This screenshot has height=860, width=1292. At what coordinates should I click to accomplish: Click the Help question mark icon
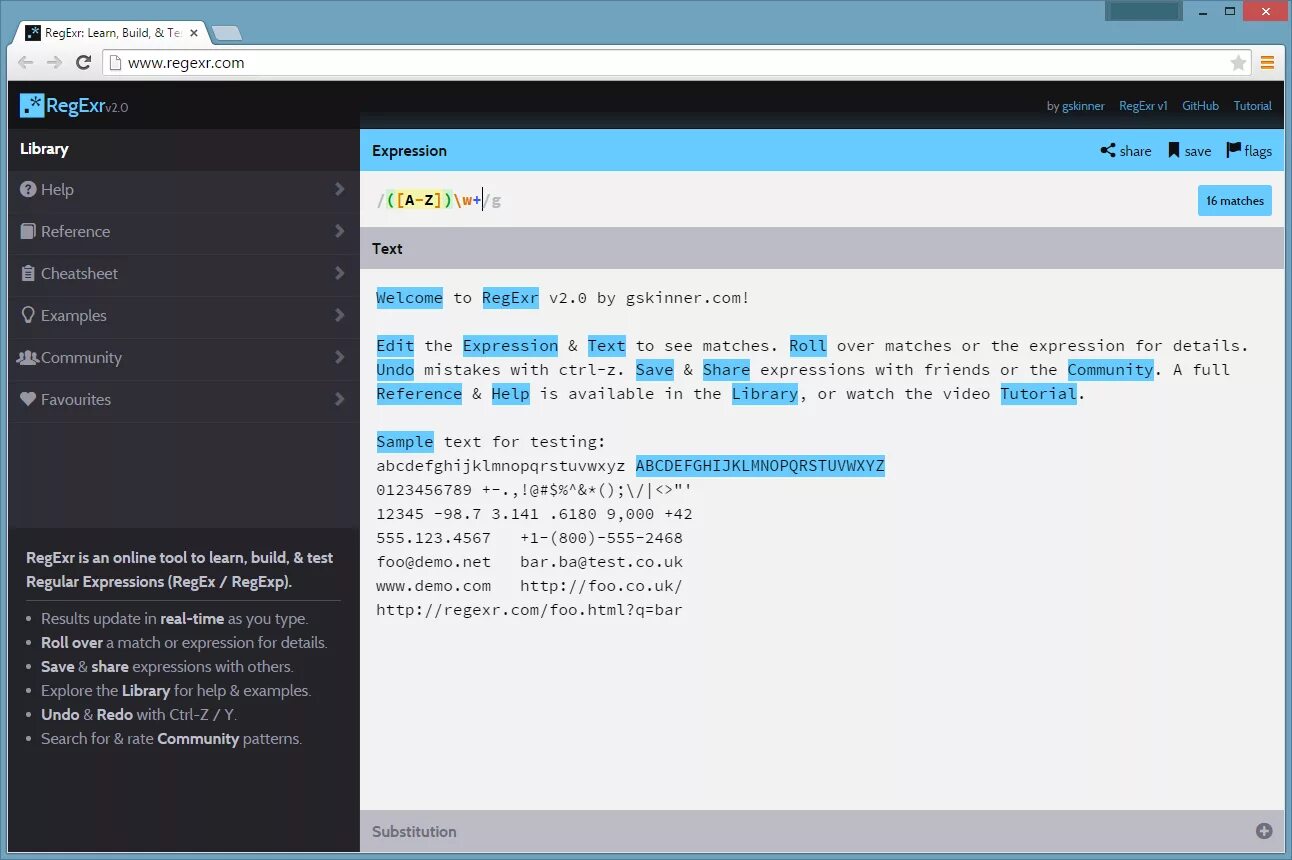30,189
